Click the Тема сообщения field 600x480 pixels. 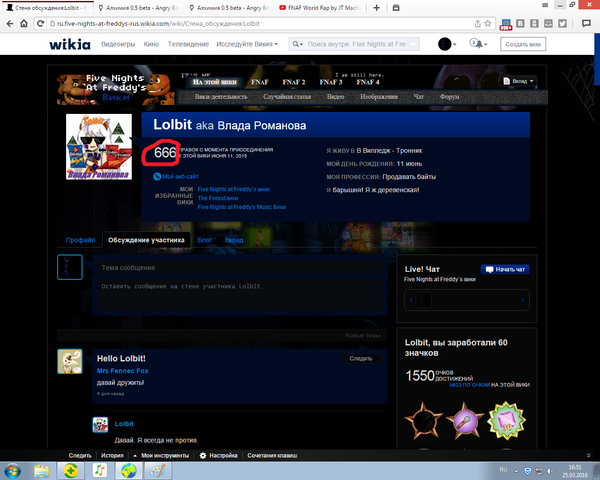(x=240, y=268)
